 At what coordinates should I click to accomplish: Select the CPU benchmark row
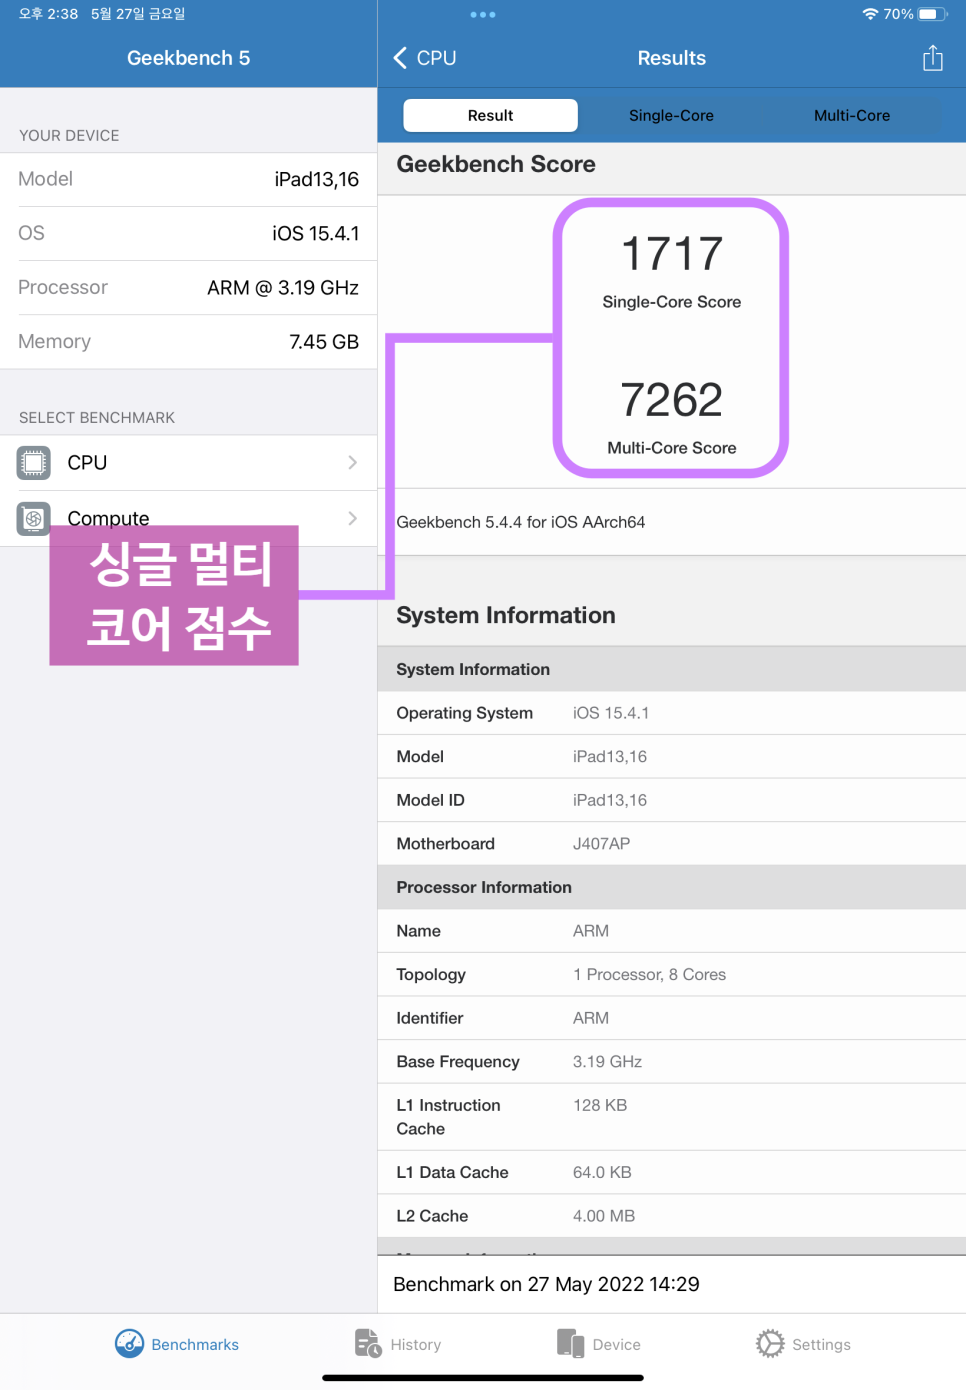tap(188, 463)
